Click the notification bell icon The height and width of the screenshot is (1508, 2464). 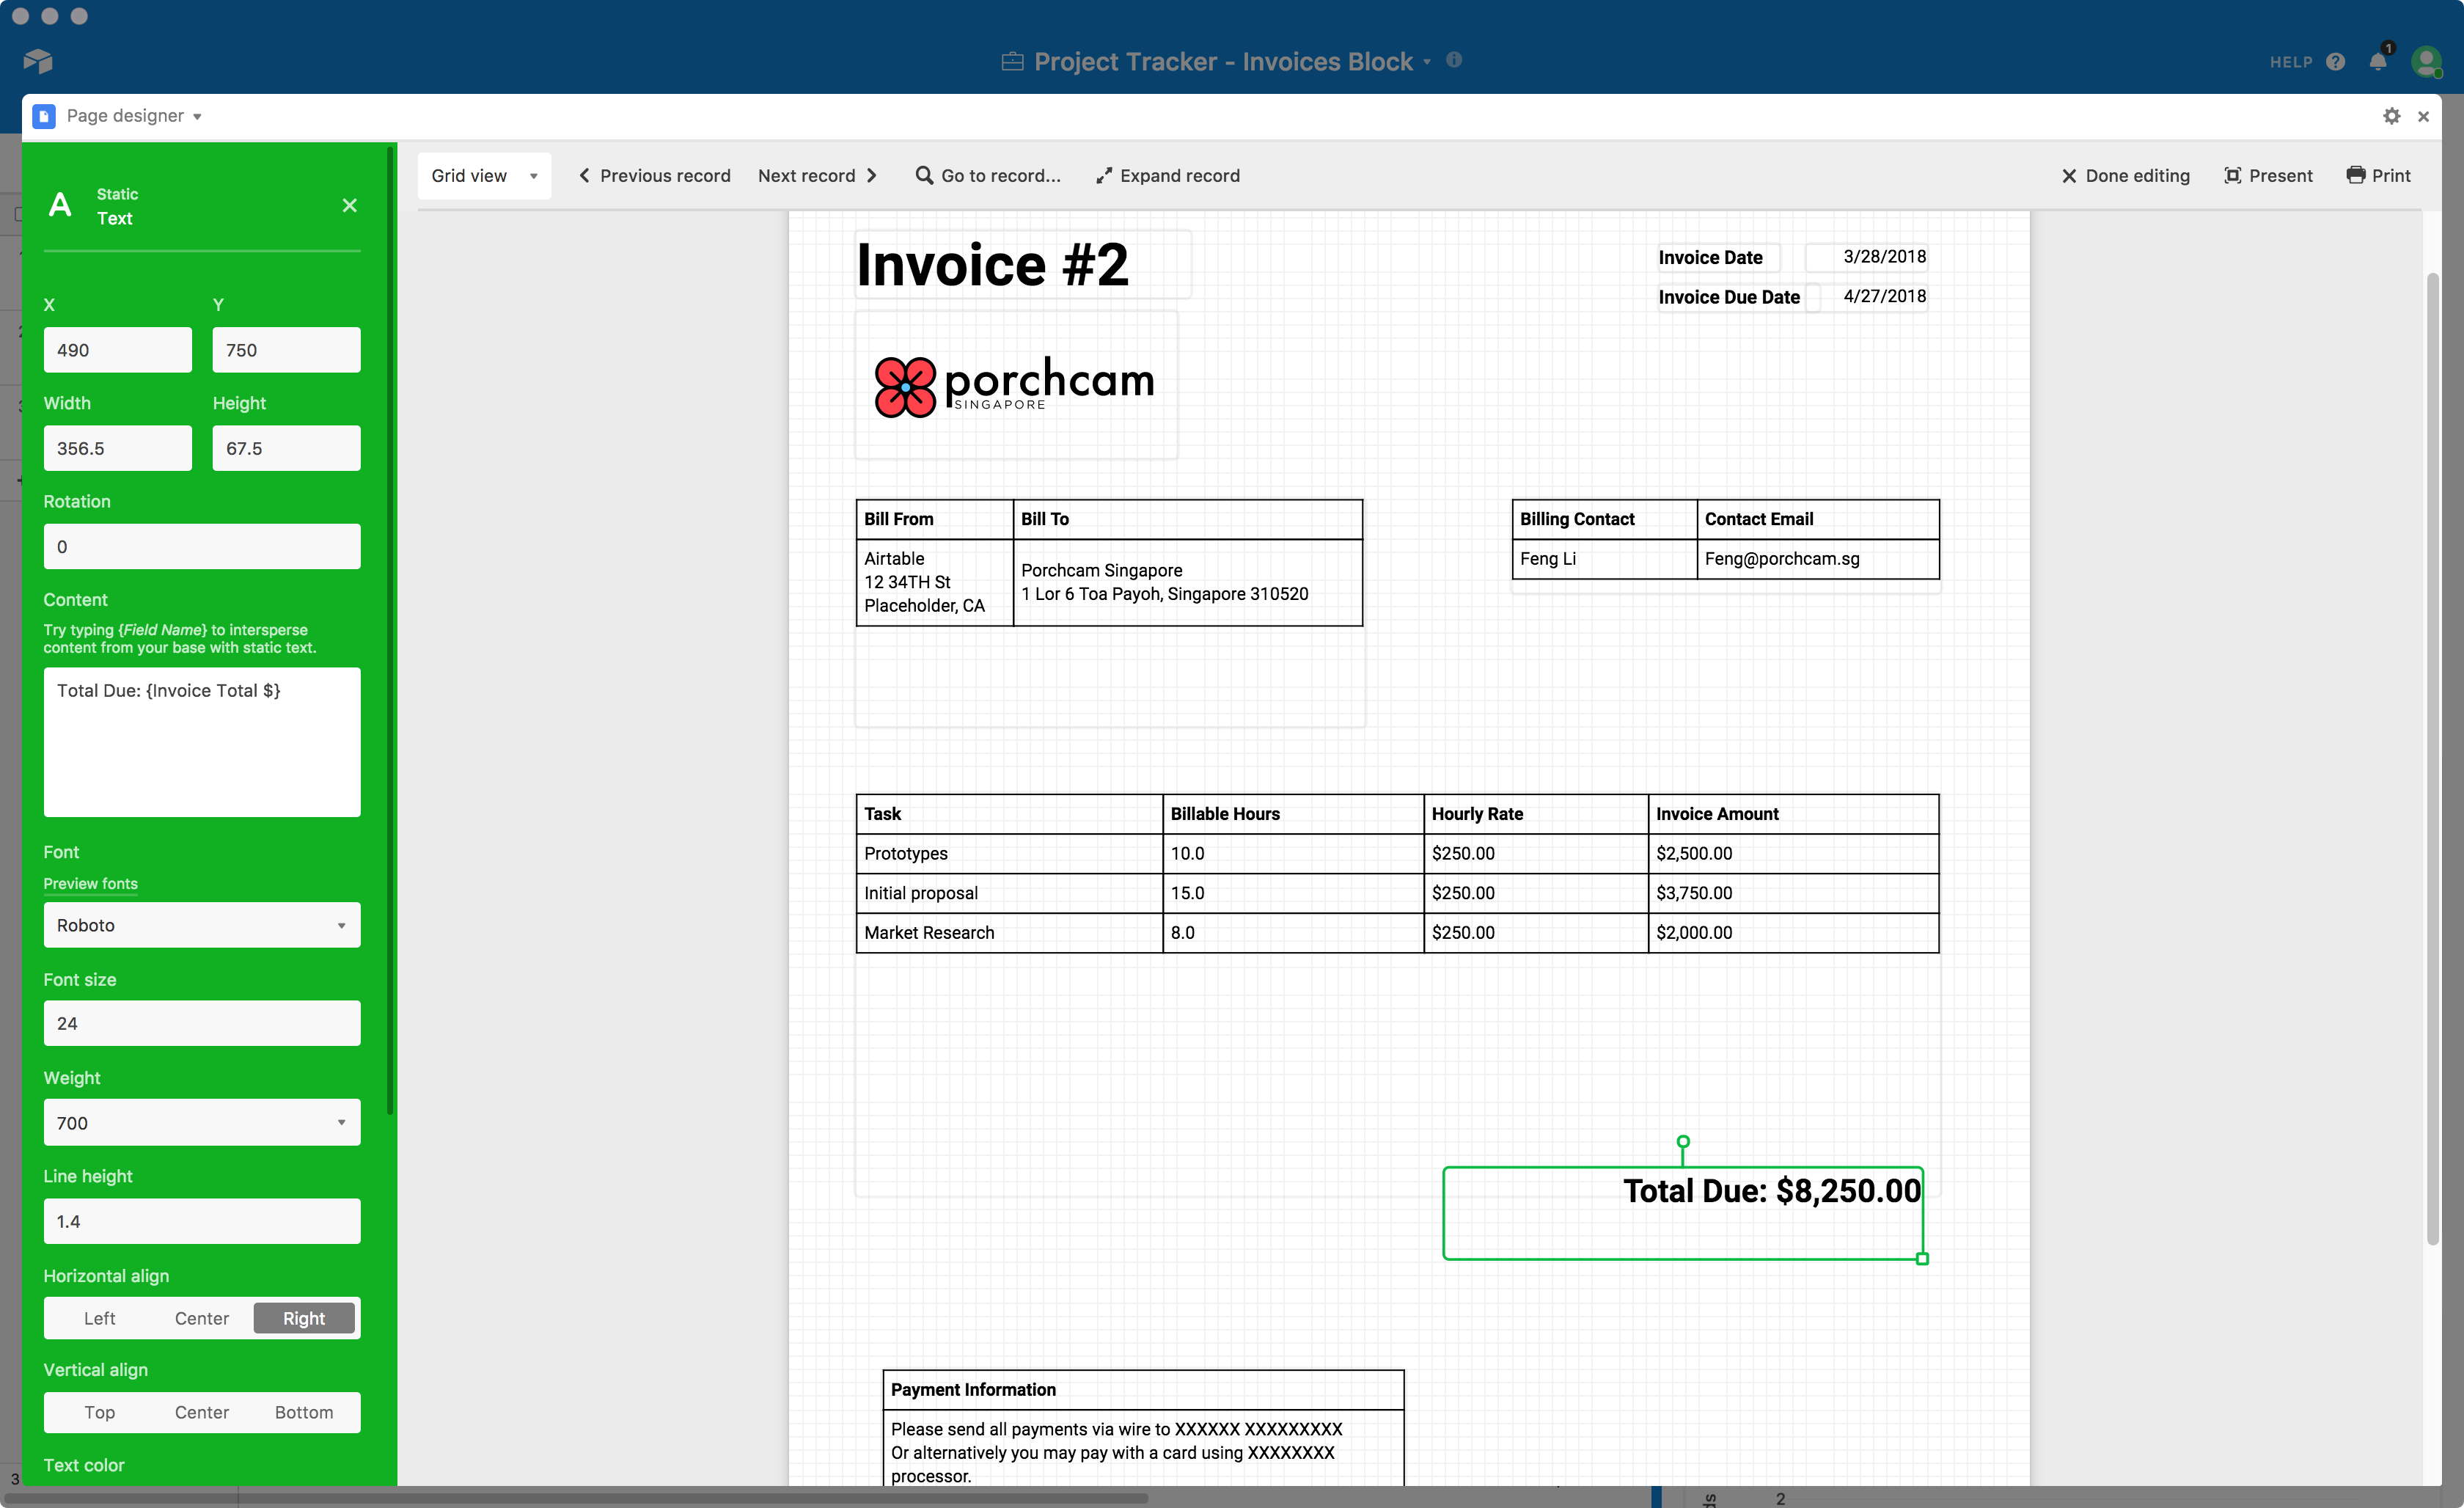[2377, 60]
